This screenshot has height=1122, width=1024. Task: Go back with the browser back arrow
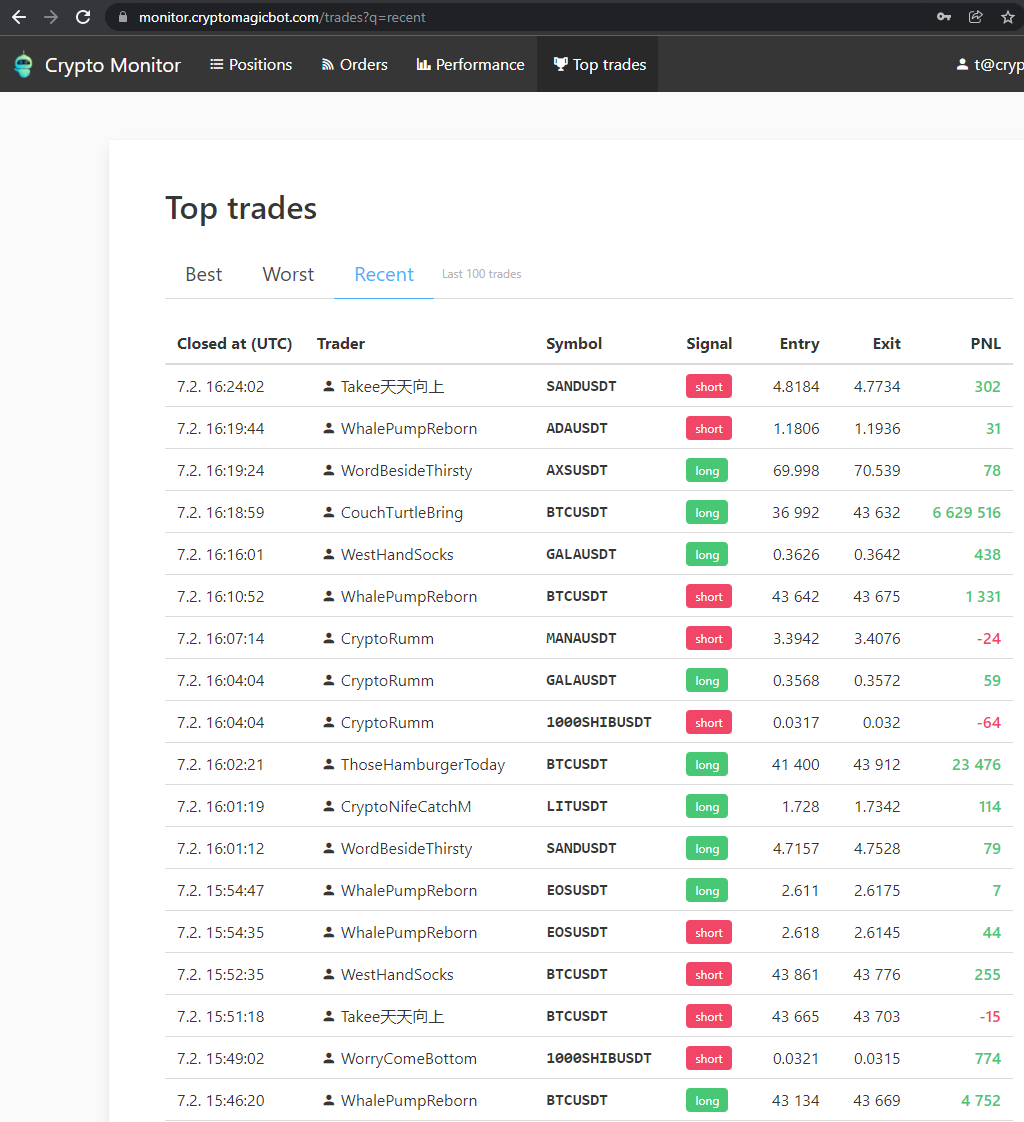coord(19,17)
